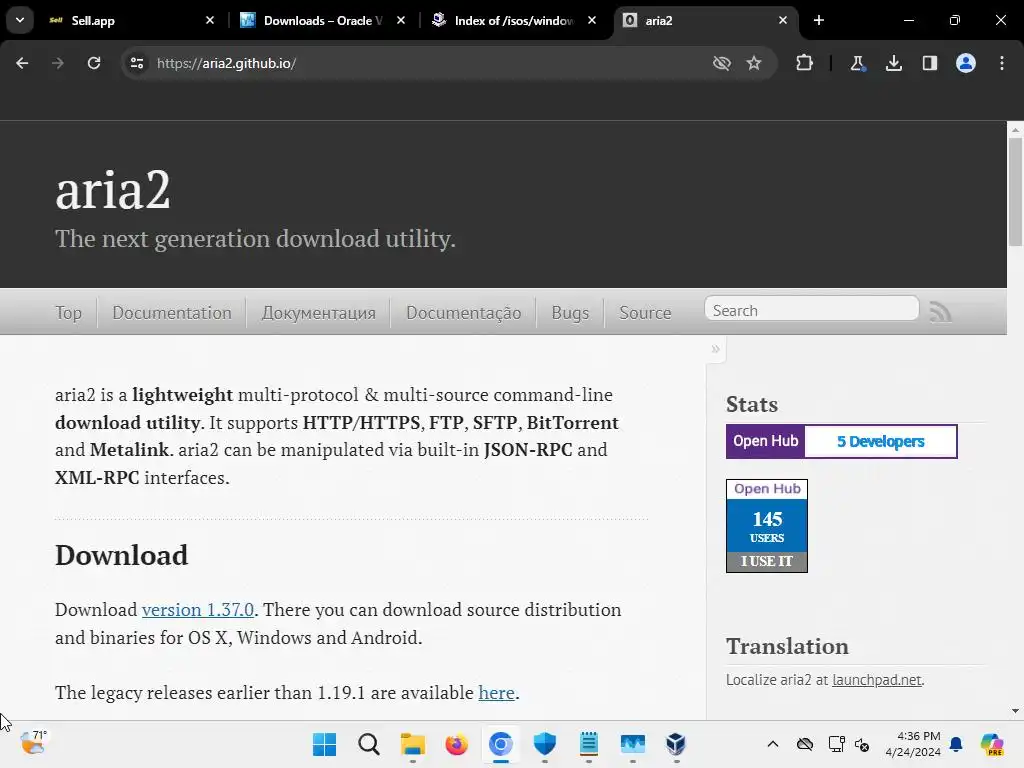The image size is (1024, 768).
Task: Open Copilot preview icon in taskbar
Action: coord(992,744)
